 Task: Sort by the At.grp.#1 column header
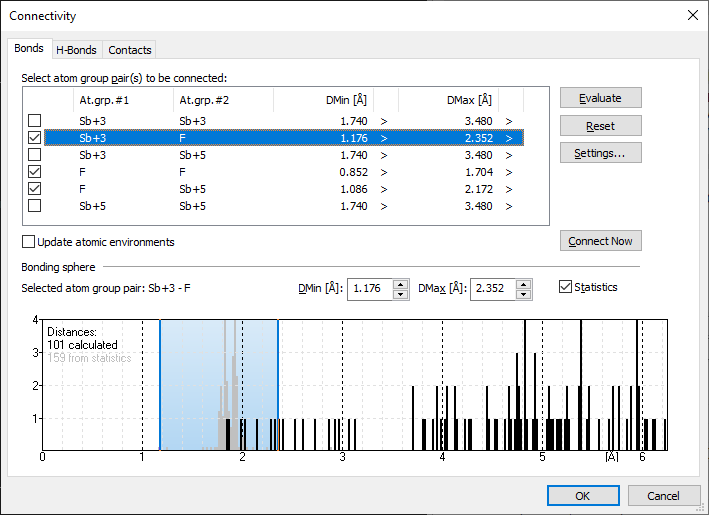tap(103, 99)
